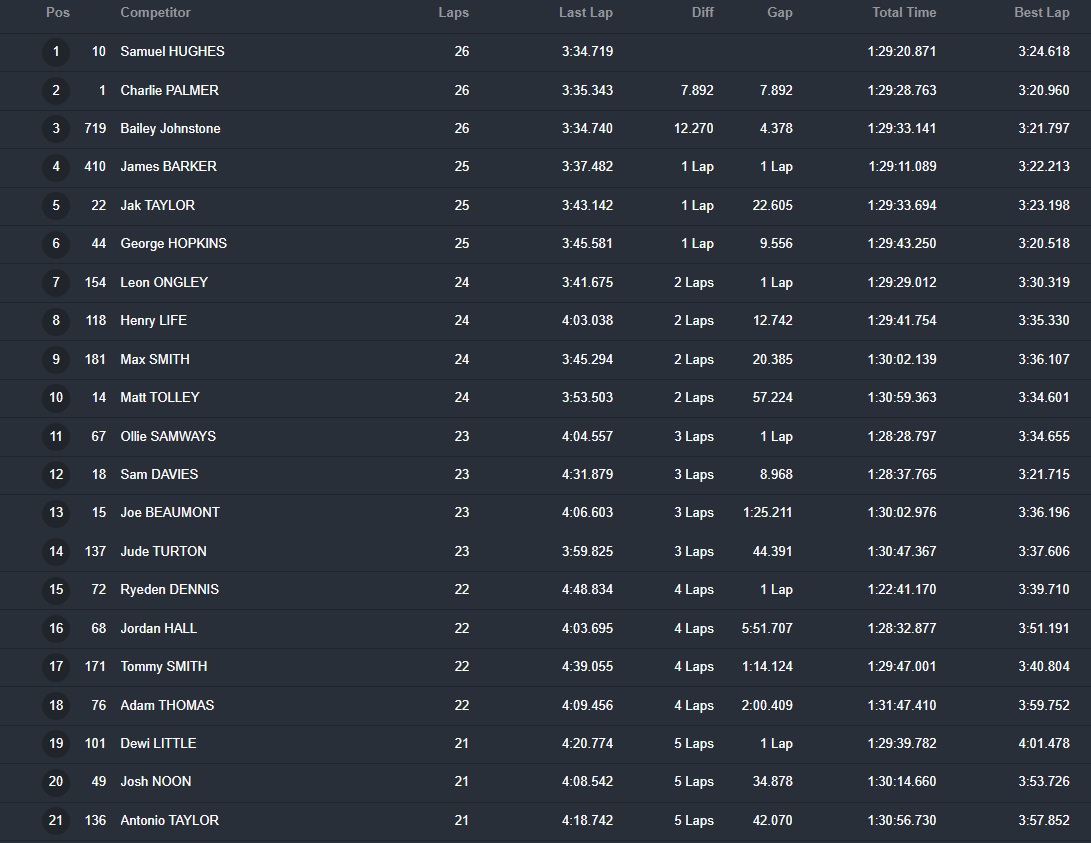Click Antonio TAYLOR's name
This screenshot has height=843, width=1091.
pyautogui.click(x=169, y=821)
